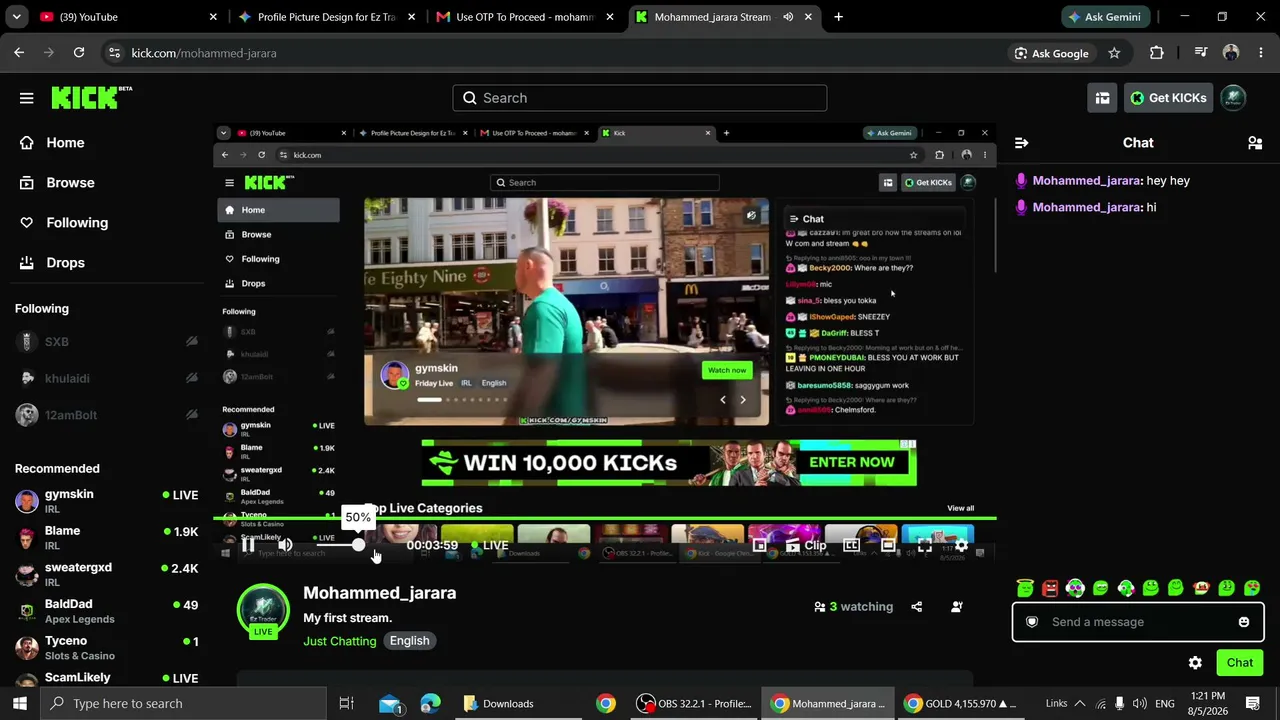
Task: Open followed channel SXB
Action: coord(107,342)
